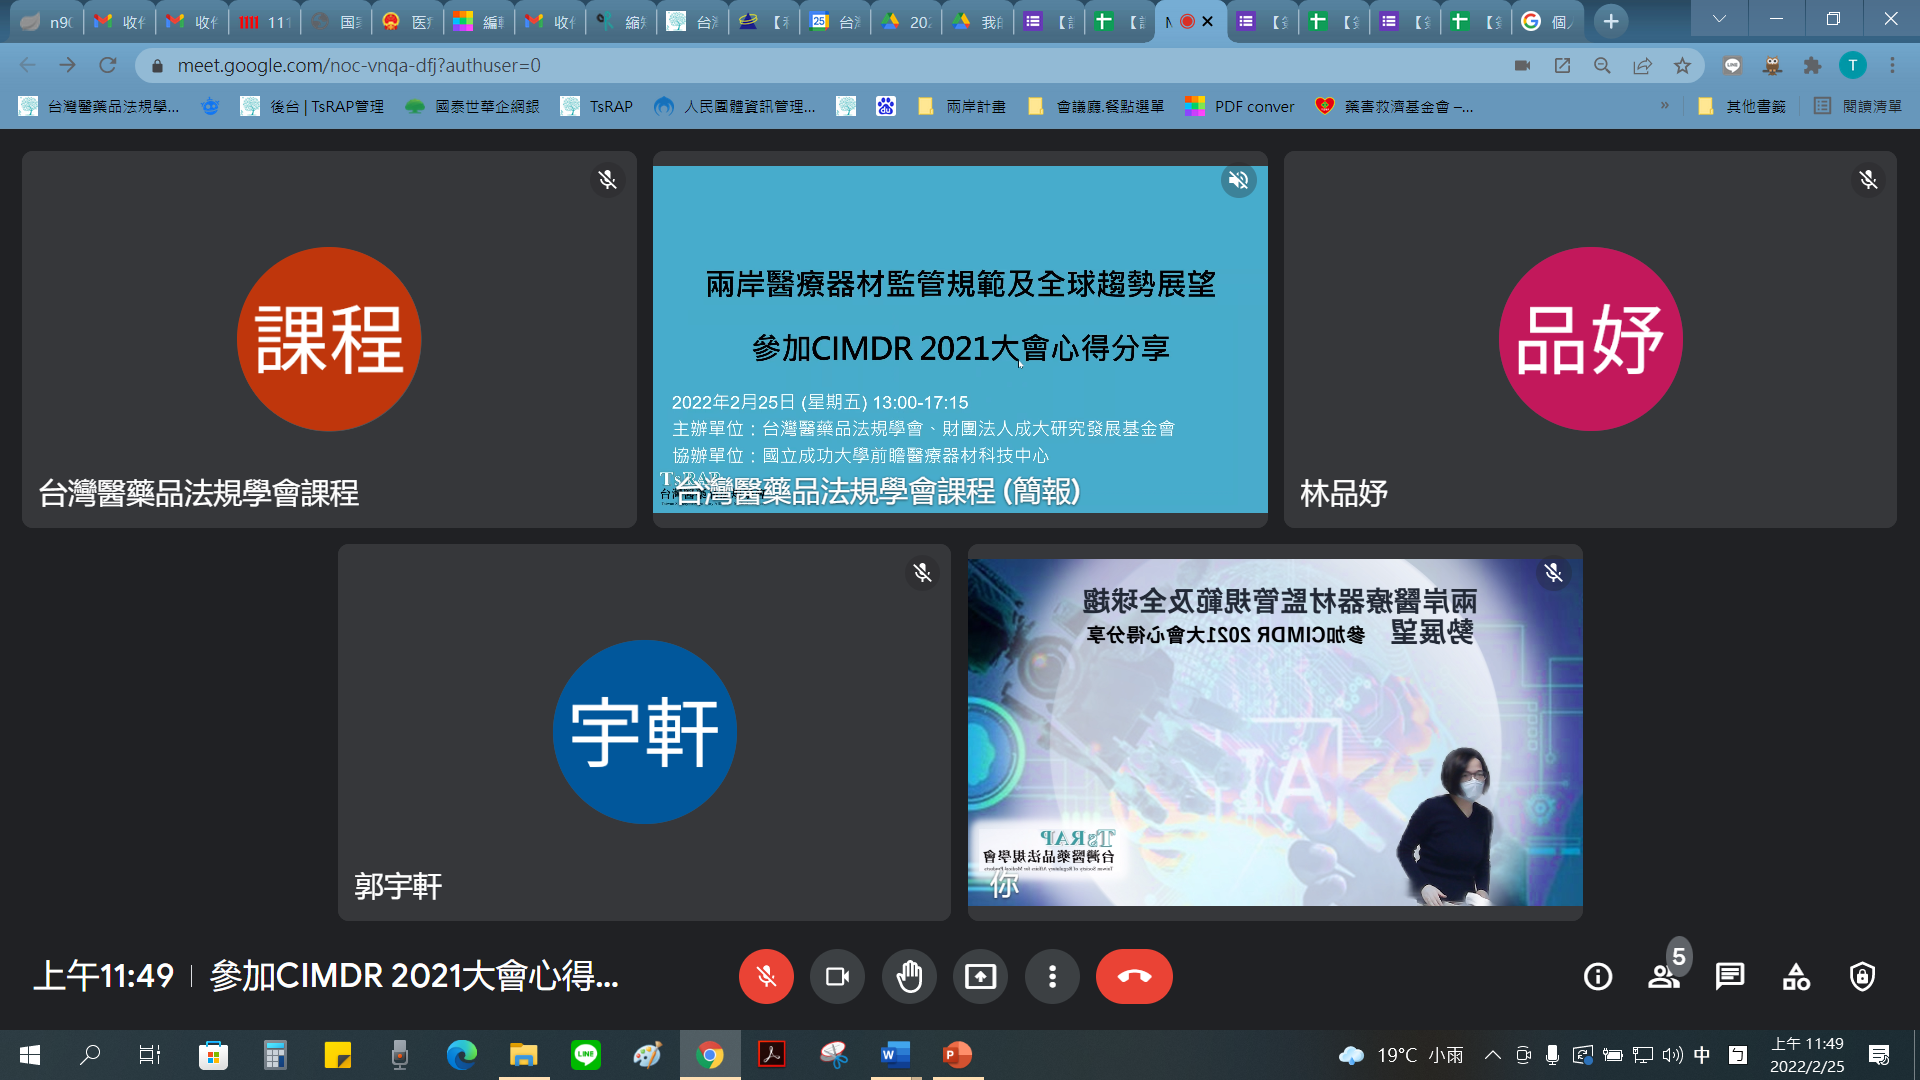Toggle the camera off

[837, 976]
